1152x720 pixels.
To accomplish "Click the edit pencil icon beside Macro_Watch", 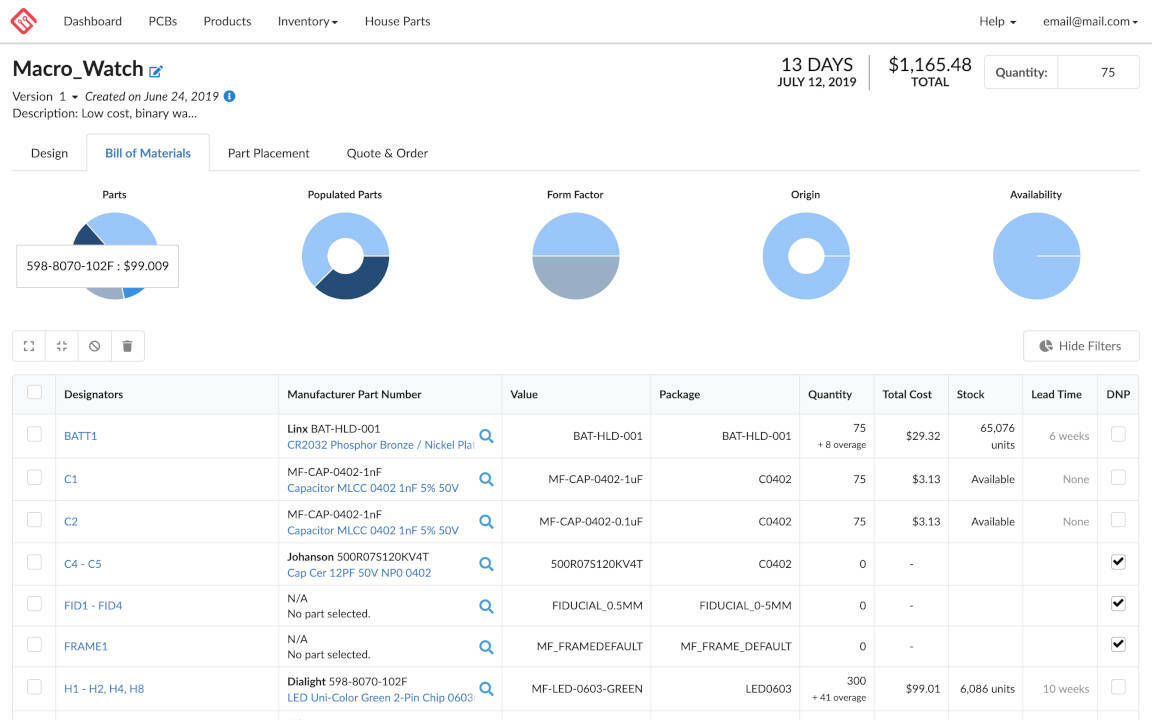I will (156, 71).
